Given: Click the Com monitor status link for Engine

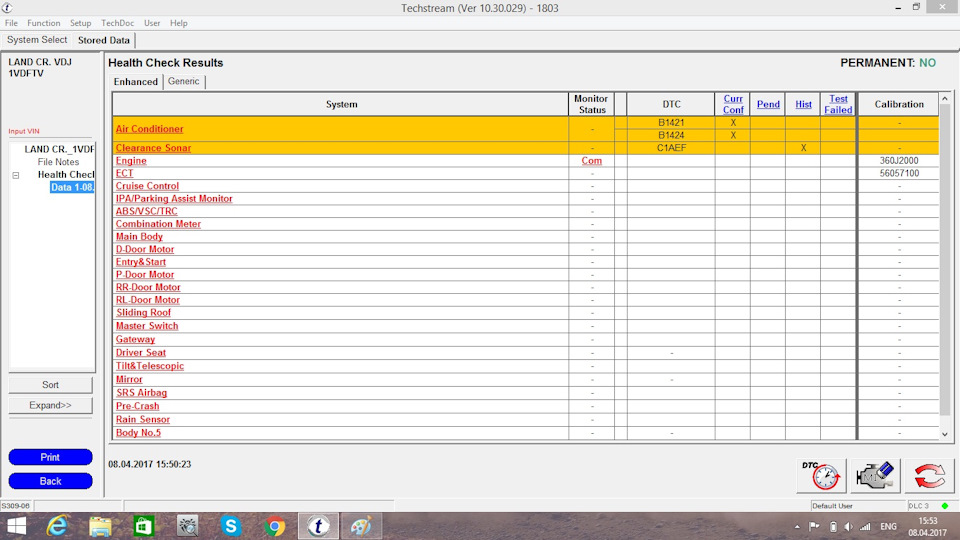Looking at the screenshot, I should [591, 160].
